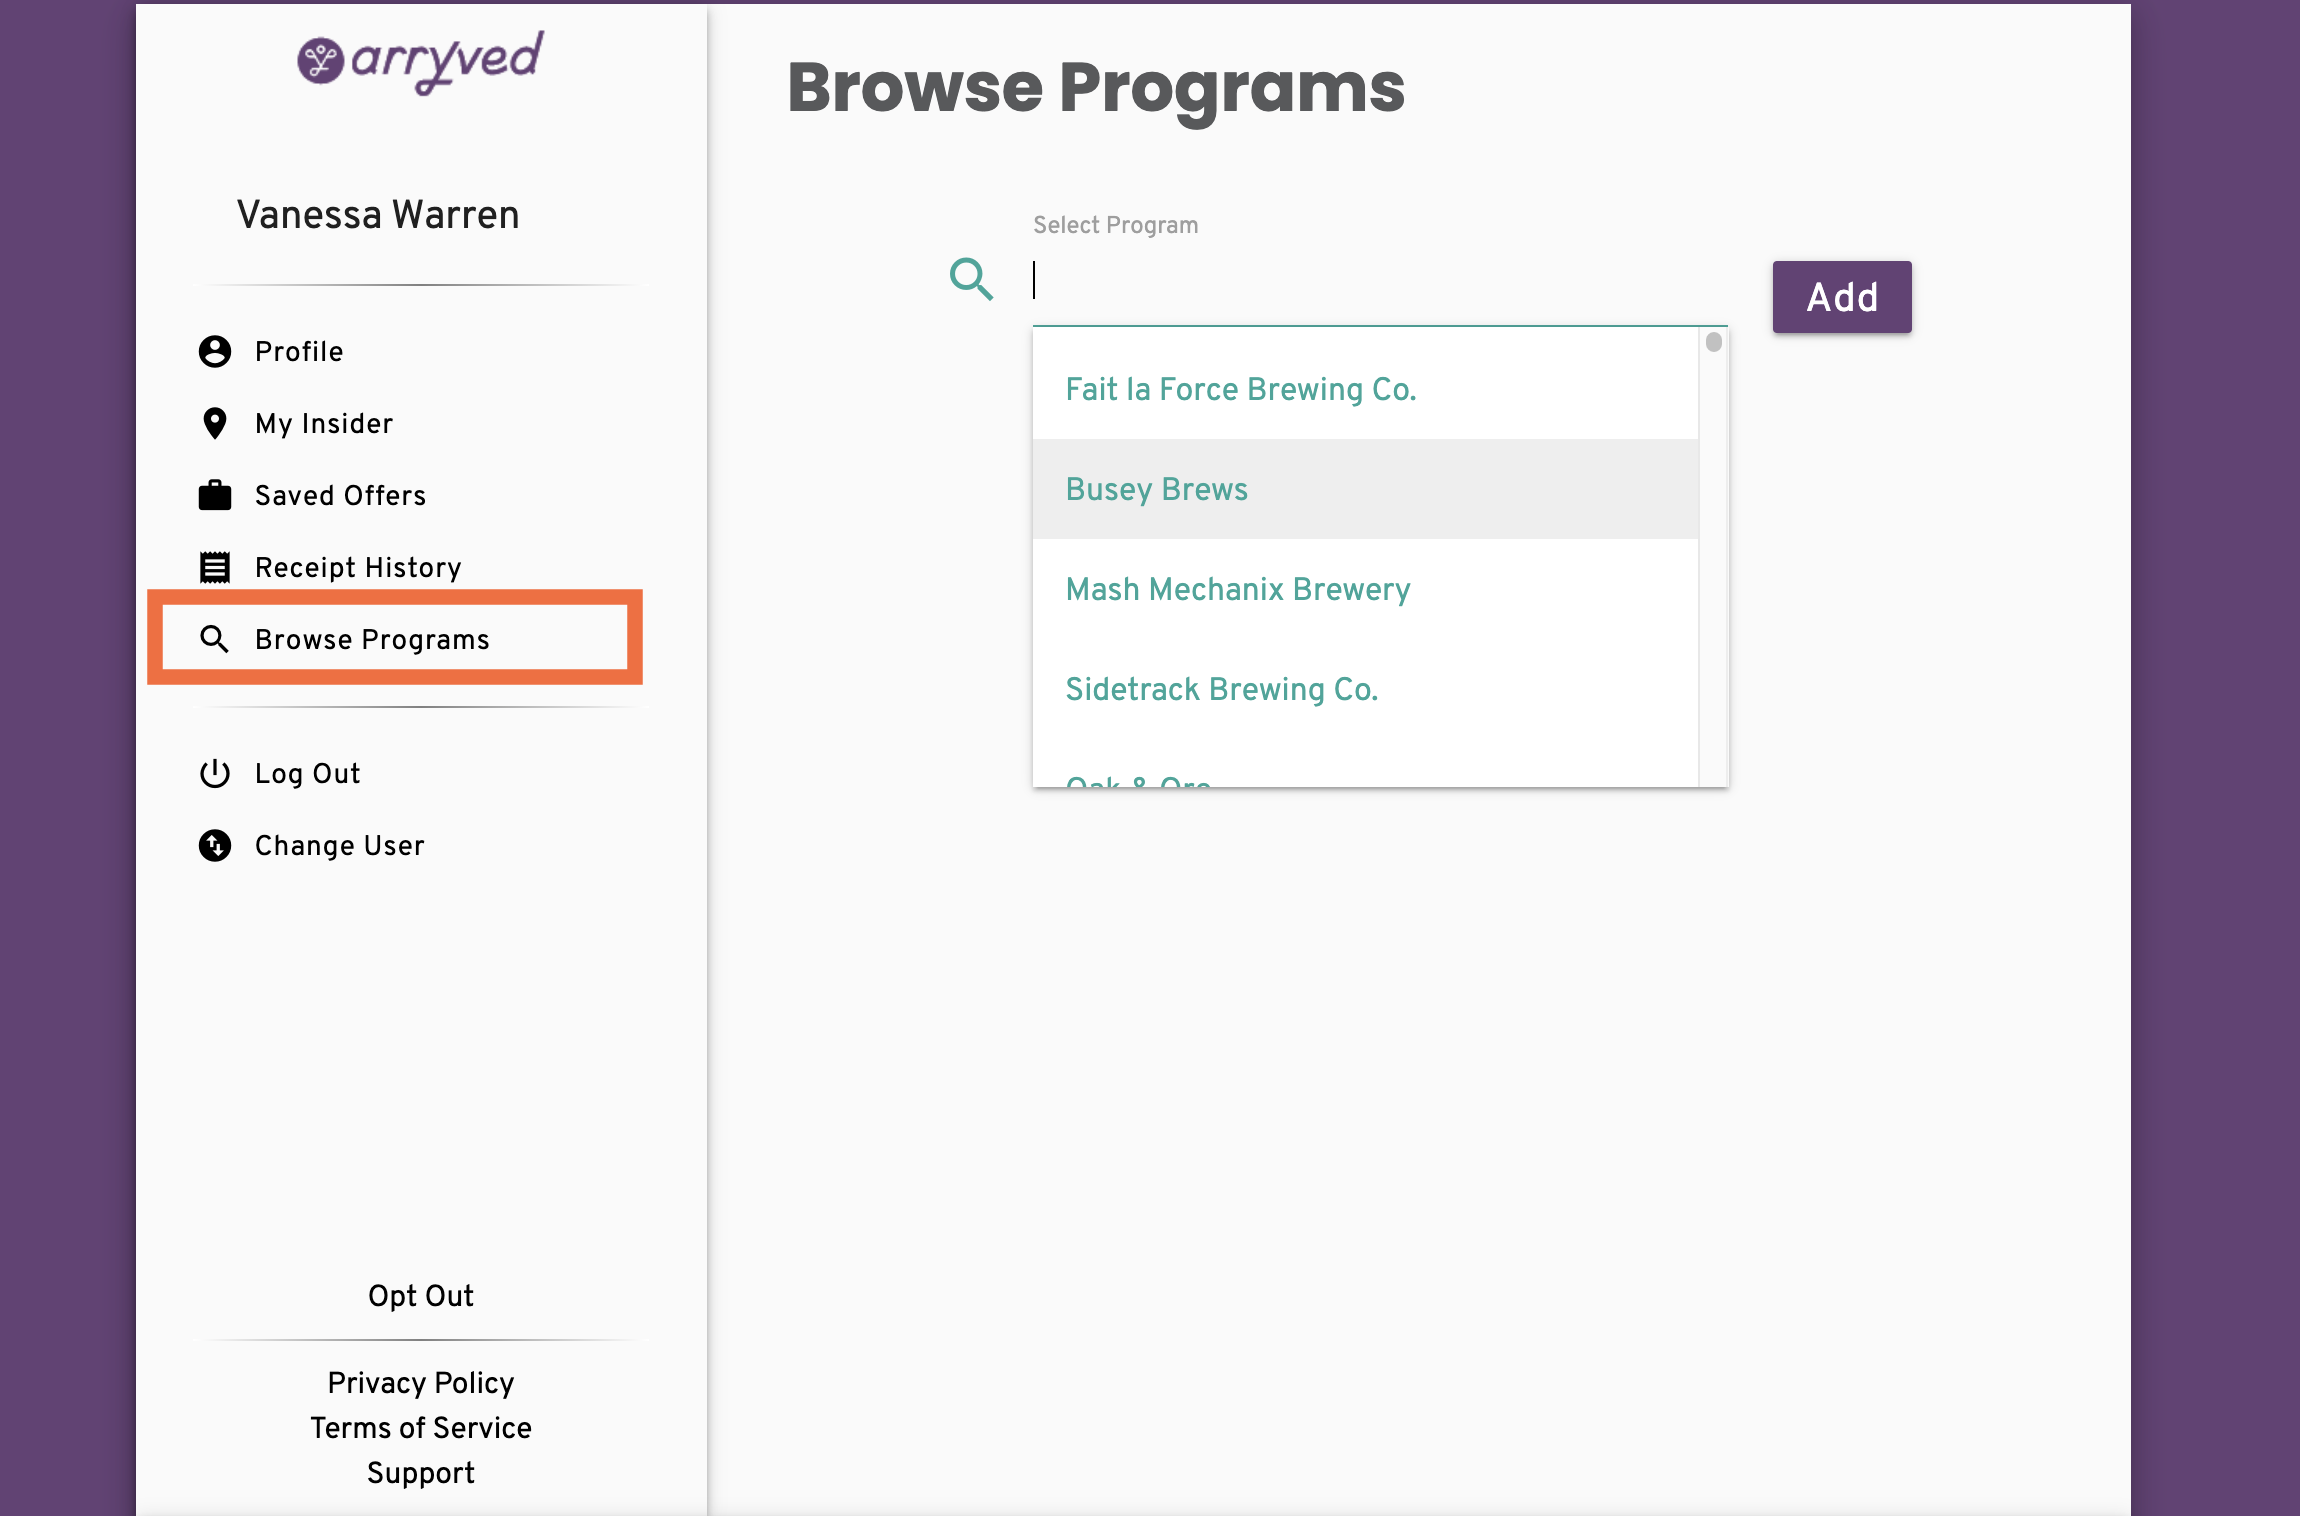Open the Profile menu item
Screen dimensions: 2300x1516
pyautogui.click(x=299, y=352)
